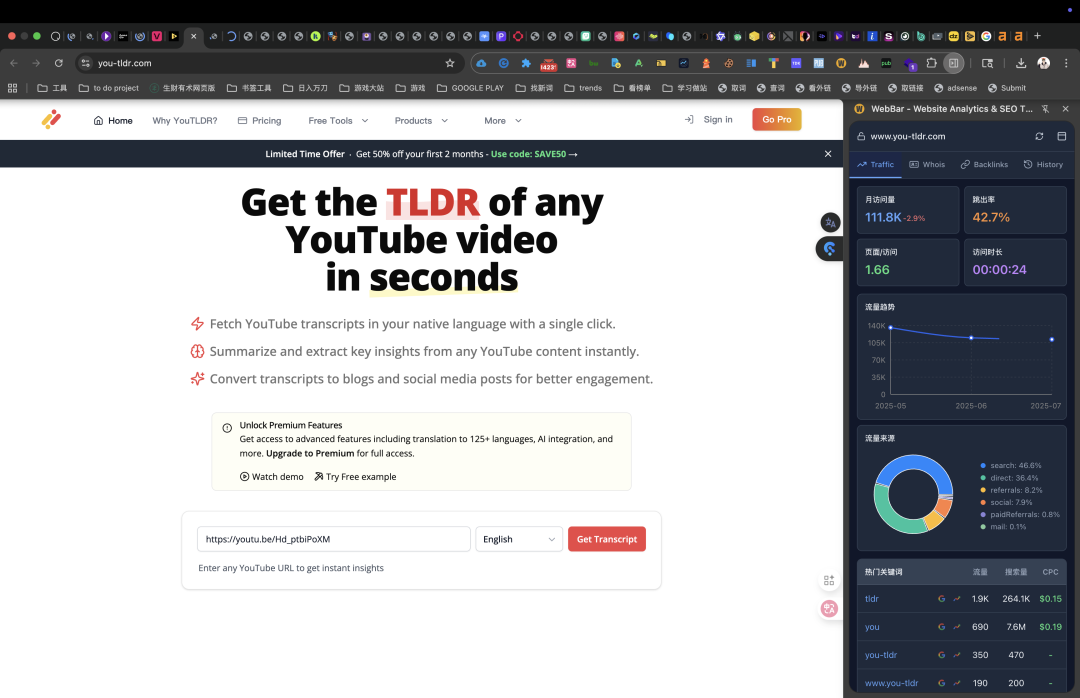The width and height of the screenshot is (1080, 698).
Task: Expand the Products dropdown
Action: (x=422, y=121)
